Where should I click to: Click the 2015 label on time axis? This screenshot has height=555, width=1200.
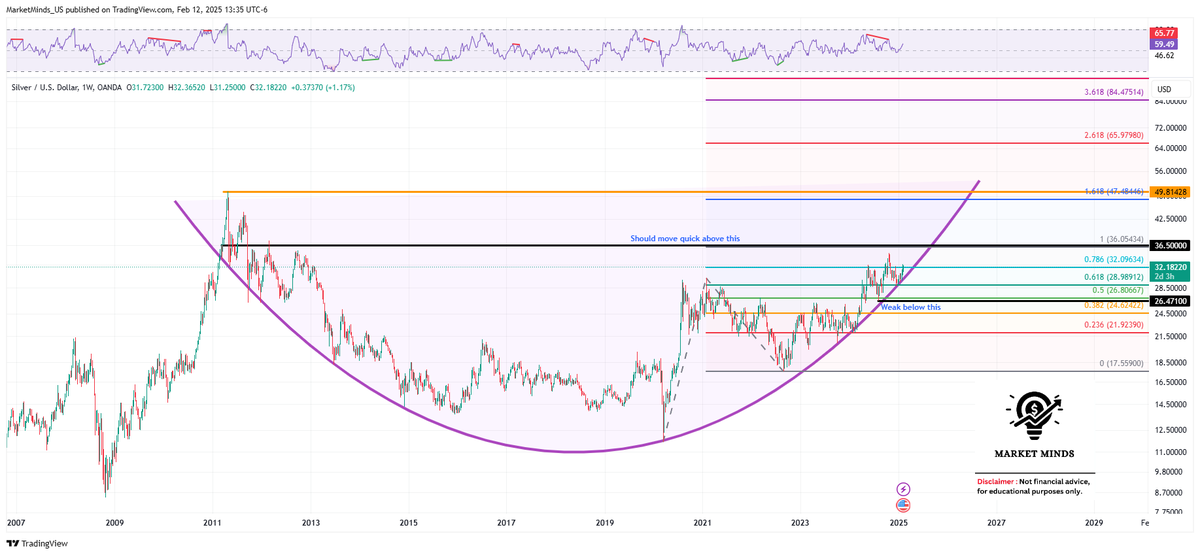pyautogui.click(x=408, y=523)
